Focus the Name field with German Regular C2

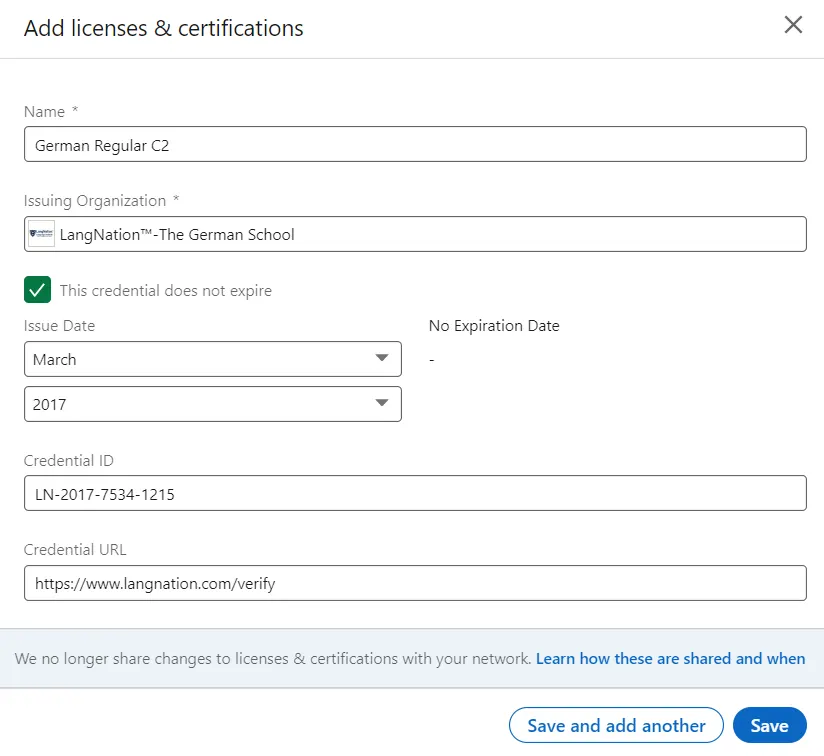(415, 144)
